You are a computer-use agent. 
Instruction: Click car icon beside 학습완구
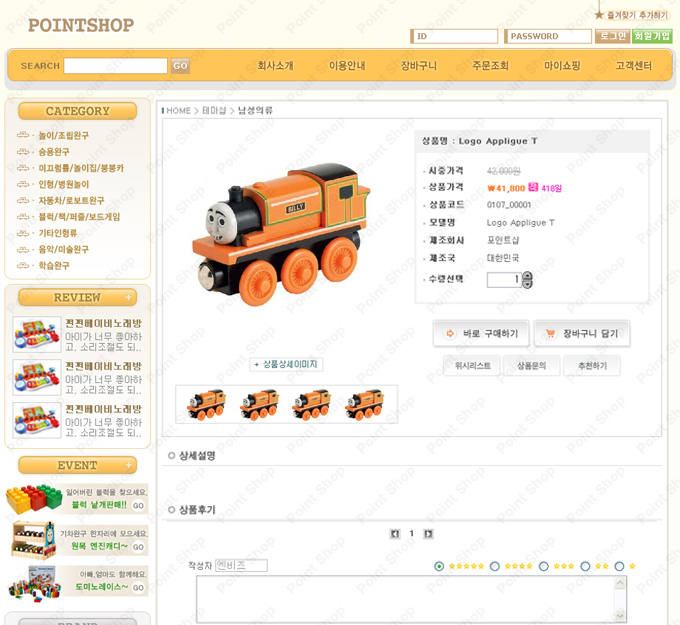(x=23, y=265)
